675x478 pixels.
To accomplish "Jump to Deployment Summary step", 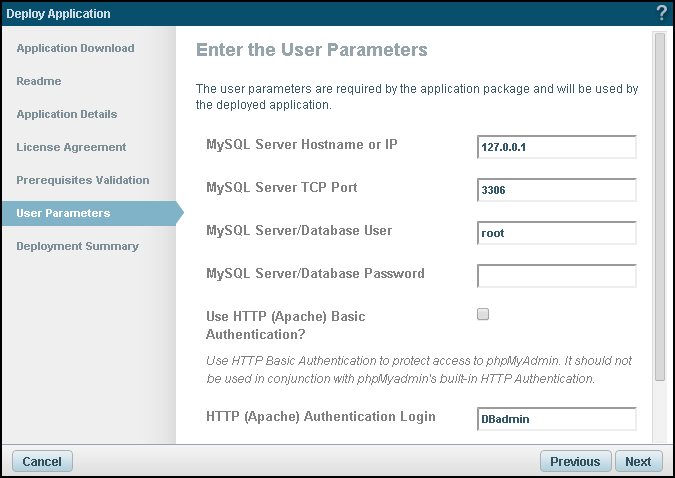I will coord(77,246).
